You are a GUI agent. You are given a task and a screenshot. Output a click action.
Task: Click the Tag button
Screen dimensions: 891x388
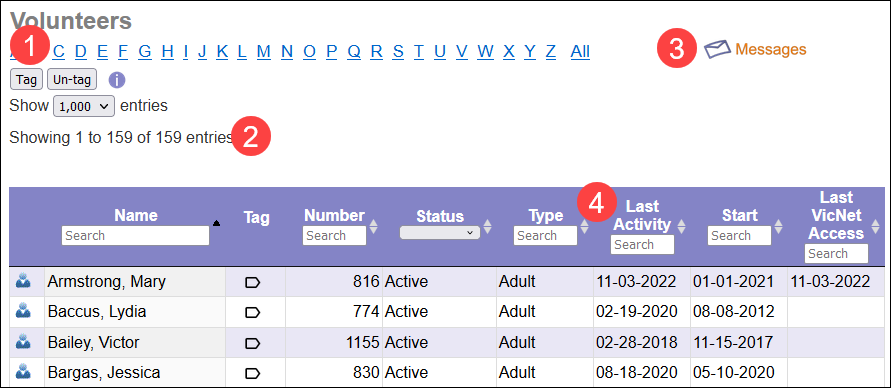(26, 80)
